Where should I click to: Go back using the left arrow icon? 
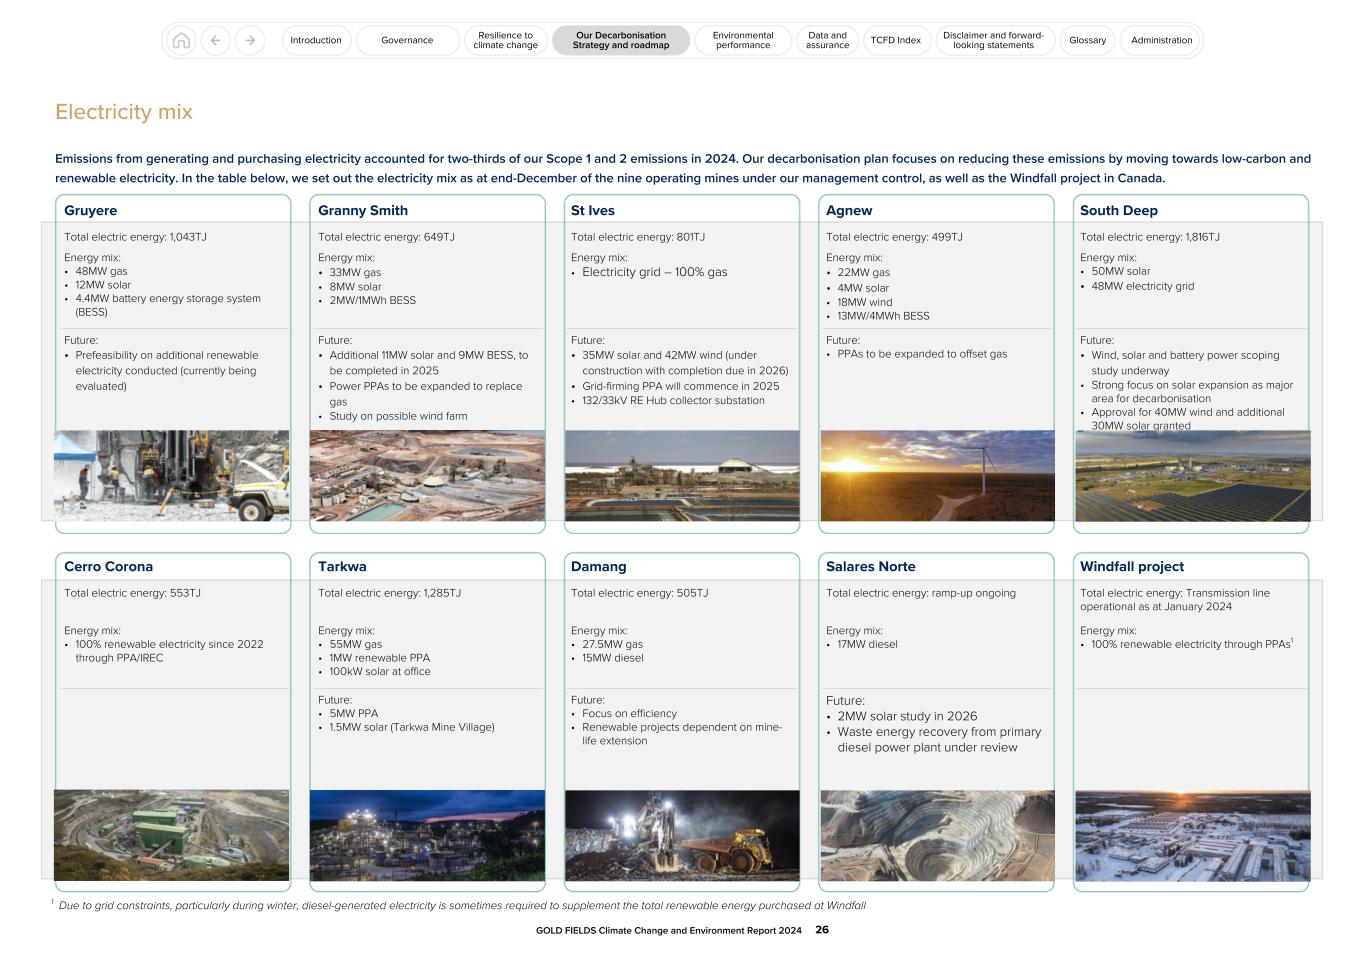point(216,40)
